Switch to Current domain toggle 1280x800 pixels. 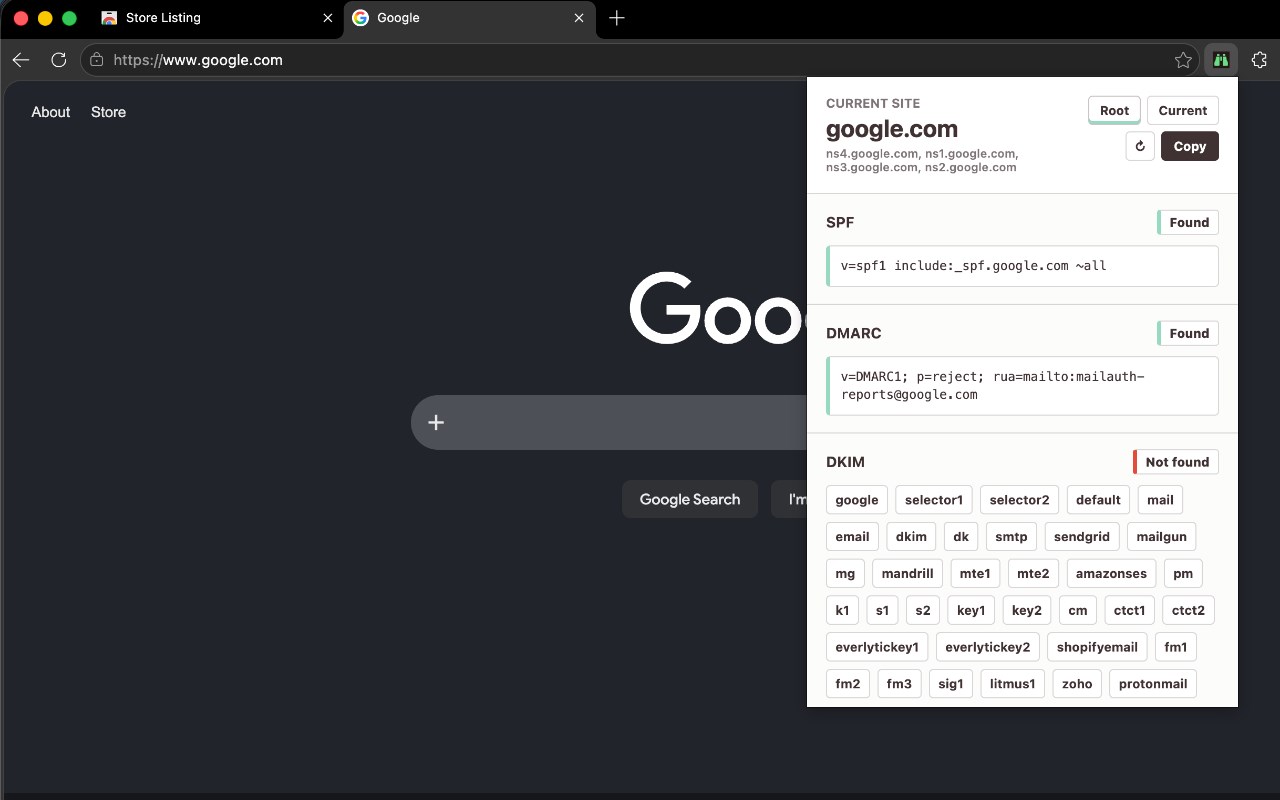[x=1183, y=110]
